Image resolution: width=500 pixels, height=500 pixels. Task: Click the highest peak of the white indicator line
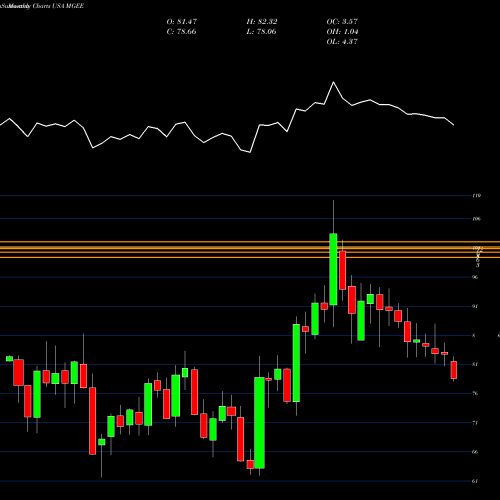[x=333, y=82]
